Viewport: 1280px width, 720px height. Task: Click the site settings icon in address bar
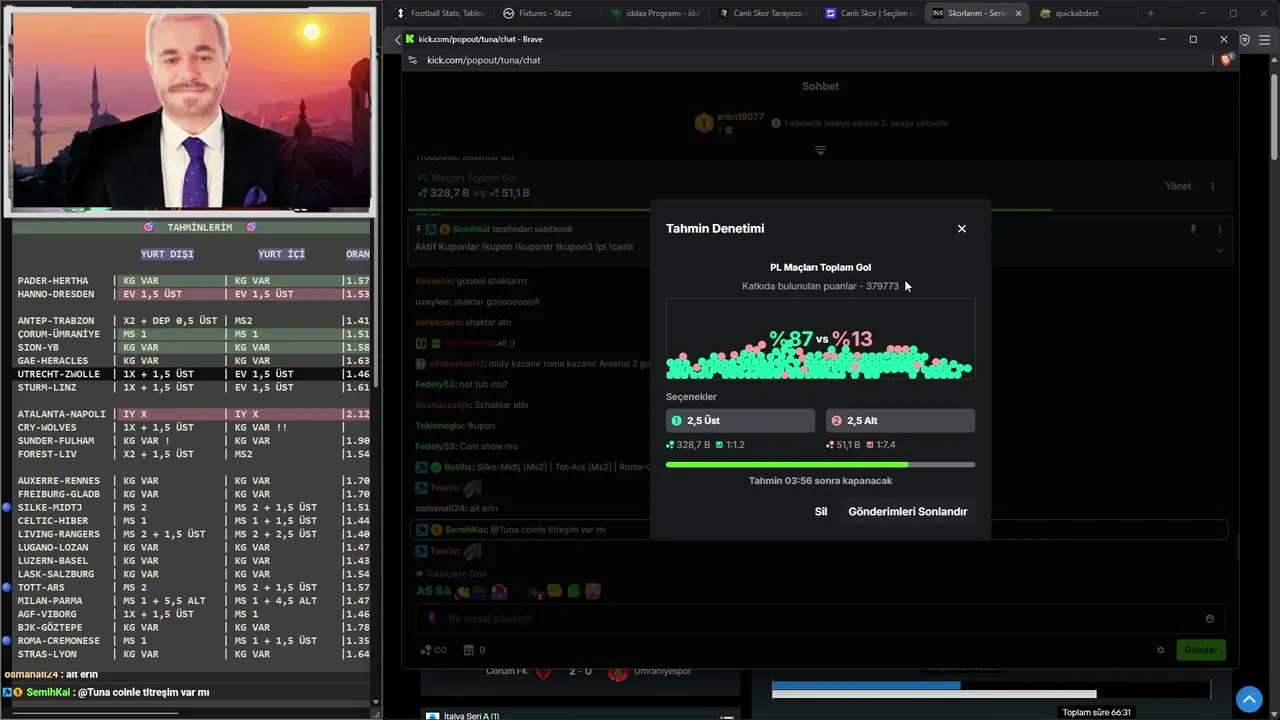click(x=412, y=60)
